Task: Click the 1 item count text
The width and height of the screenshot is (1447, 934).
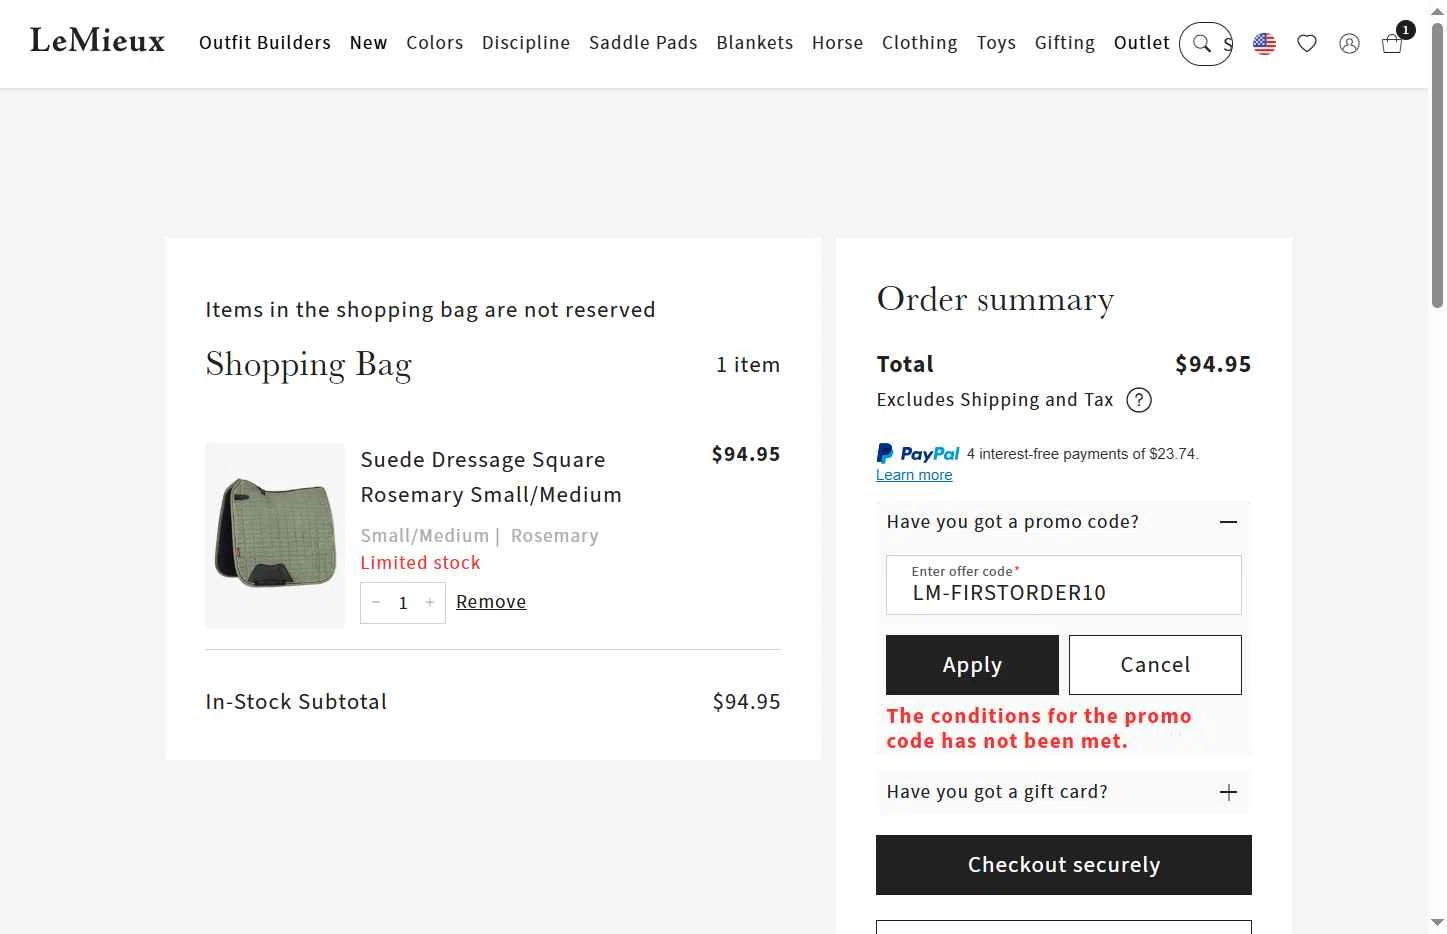Action: point(748,365)
